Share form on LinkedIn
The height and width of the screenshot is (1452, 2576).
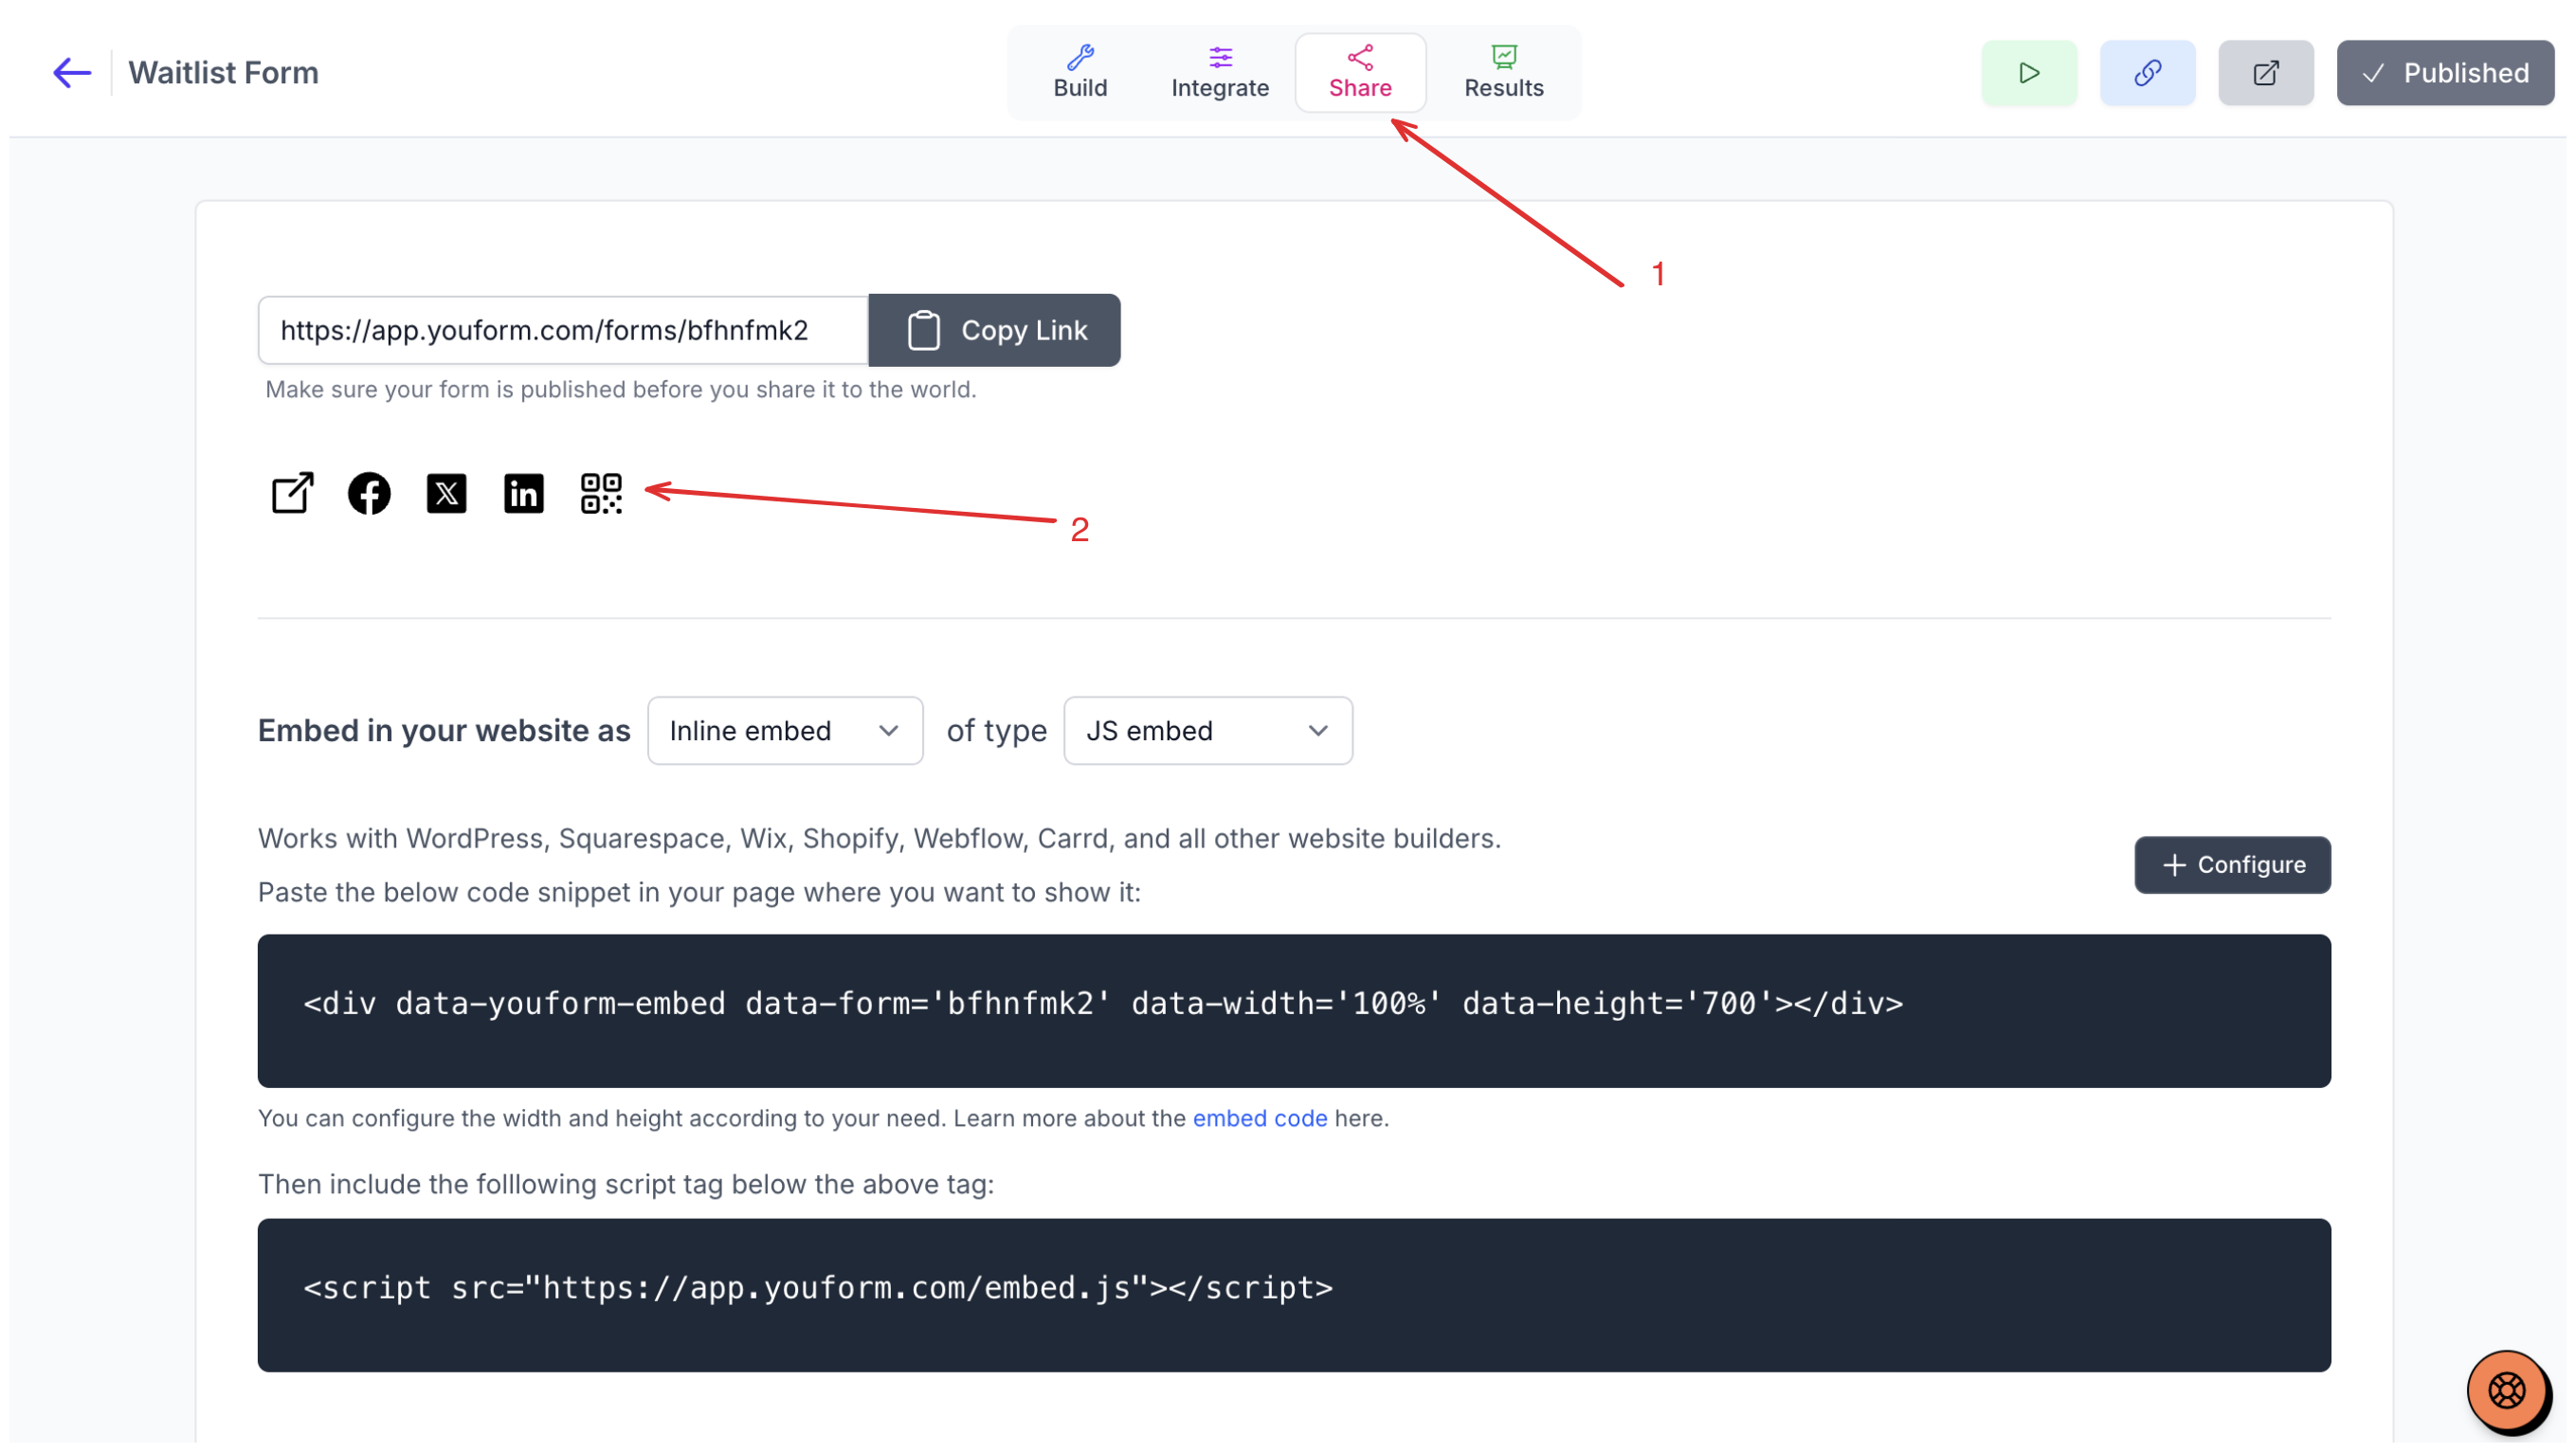[523, 493]
